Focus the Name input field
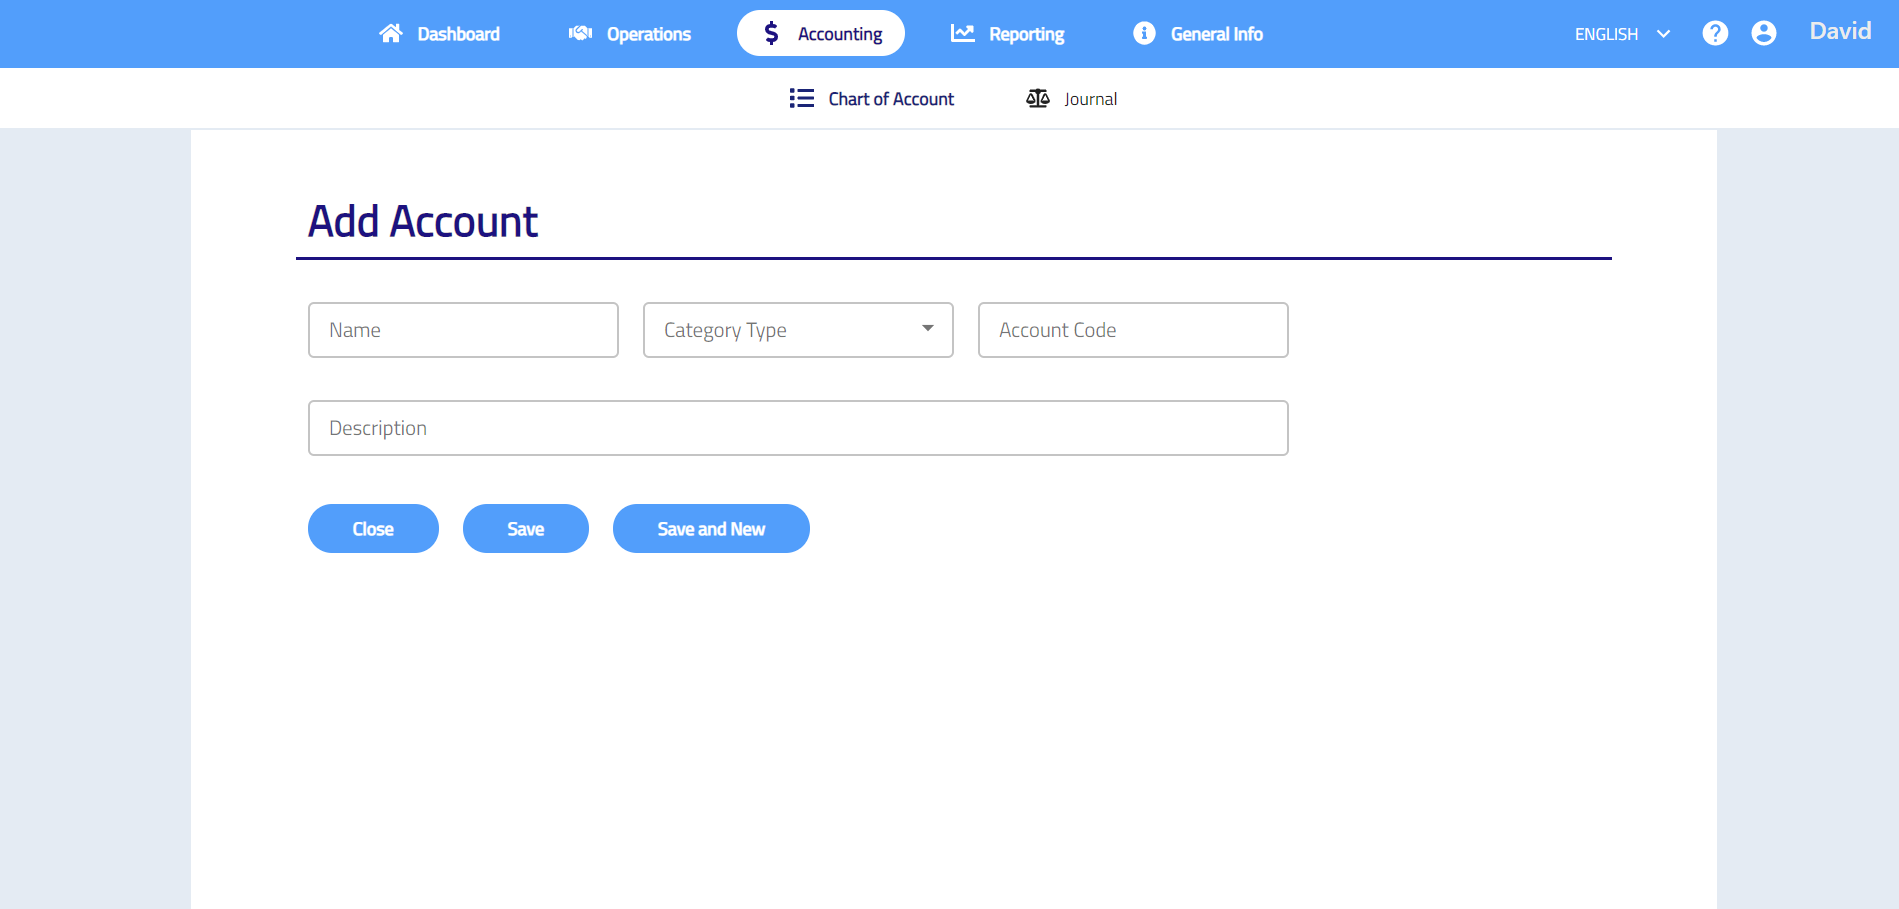The image size is (1899, 909). [x=463, y=330]
